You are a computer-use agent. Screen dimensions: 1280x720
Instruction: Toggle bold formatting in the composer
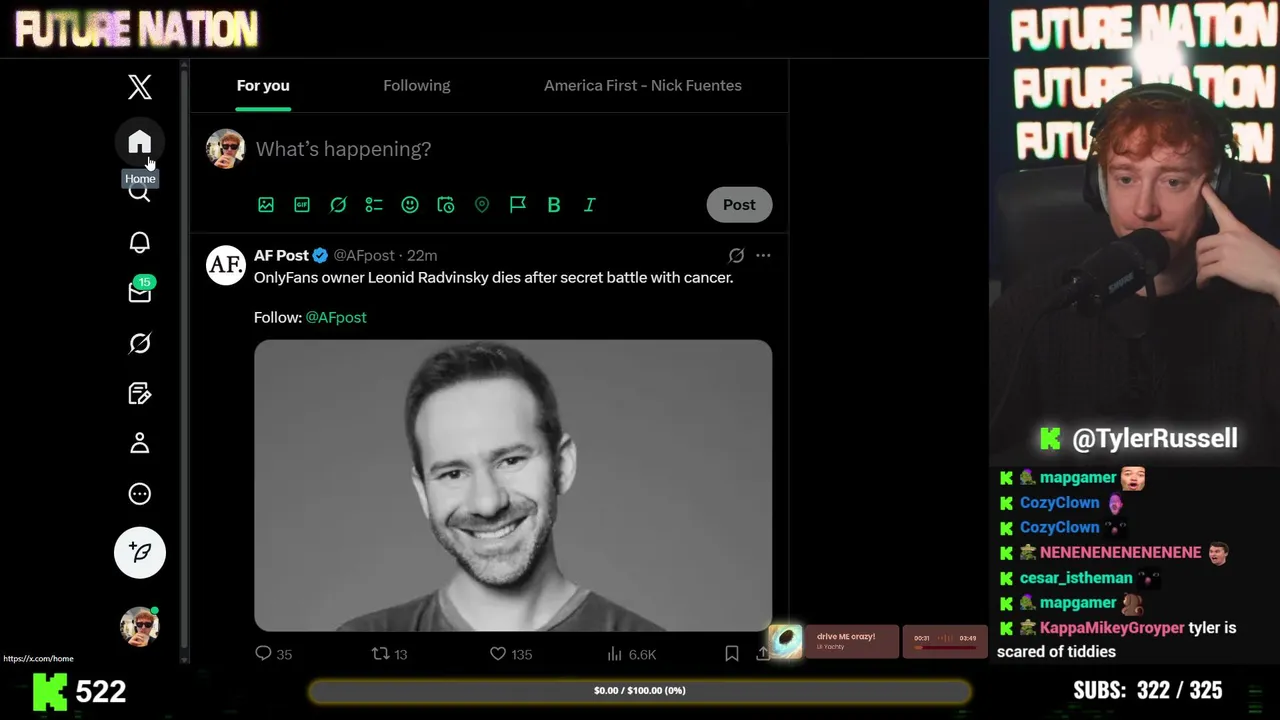coord(554,204)
